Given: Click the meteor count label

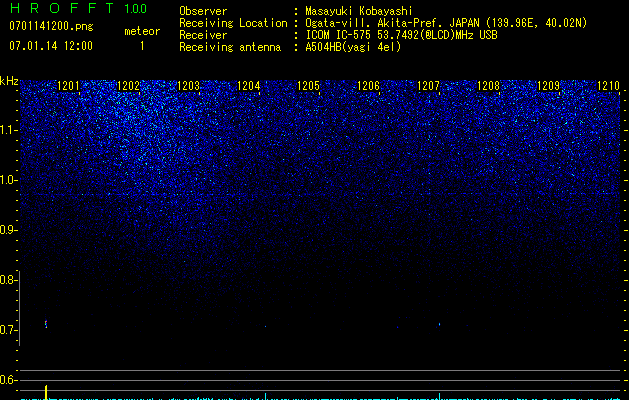Looking at the screenshot, I should coord(142,31).
